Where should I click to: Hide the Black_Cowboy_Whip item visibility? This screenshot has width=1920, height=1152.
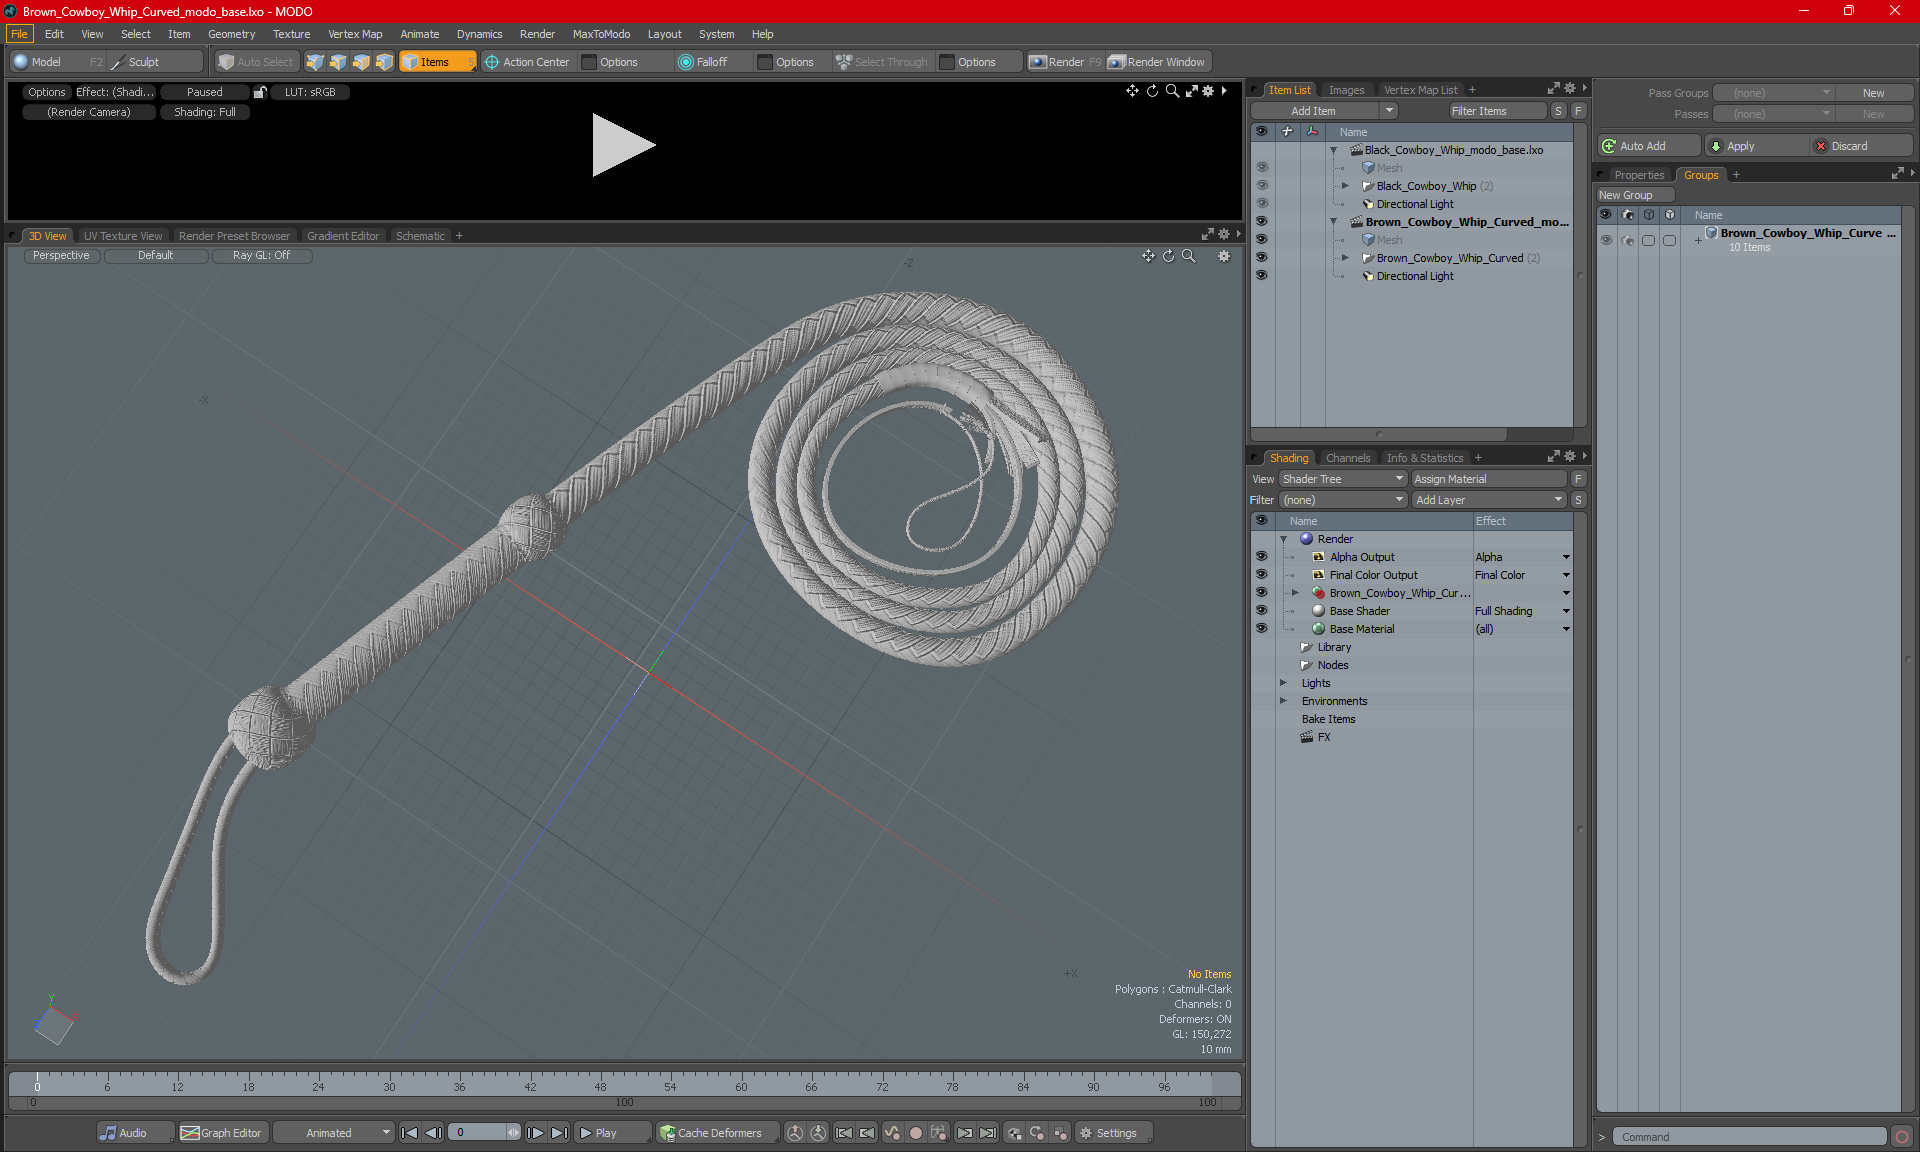(1261, 186)
